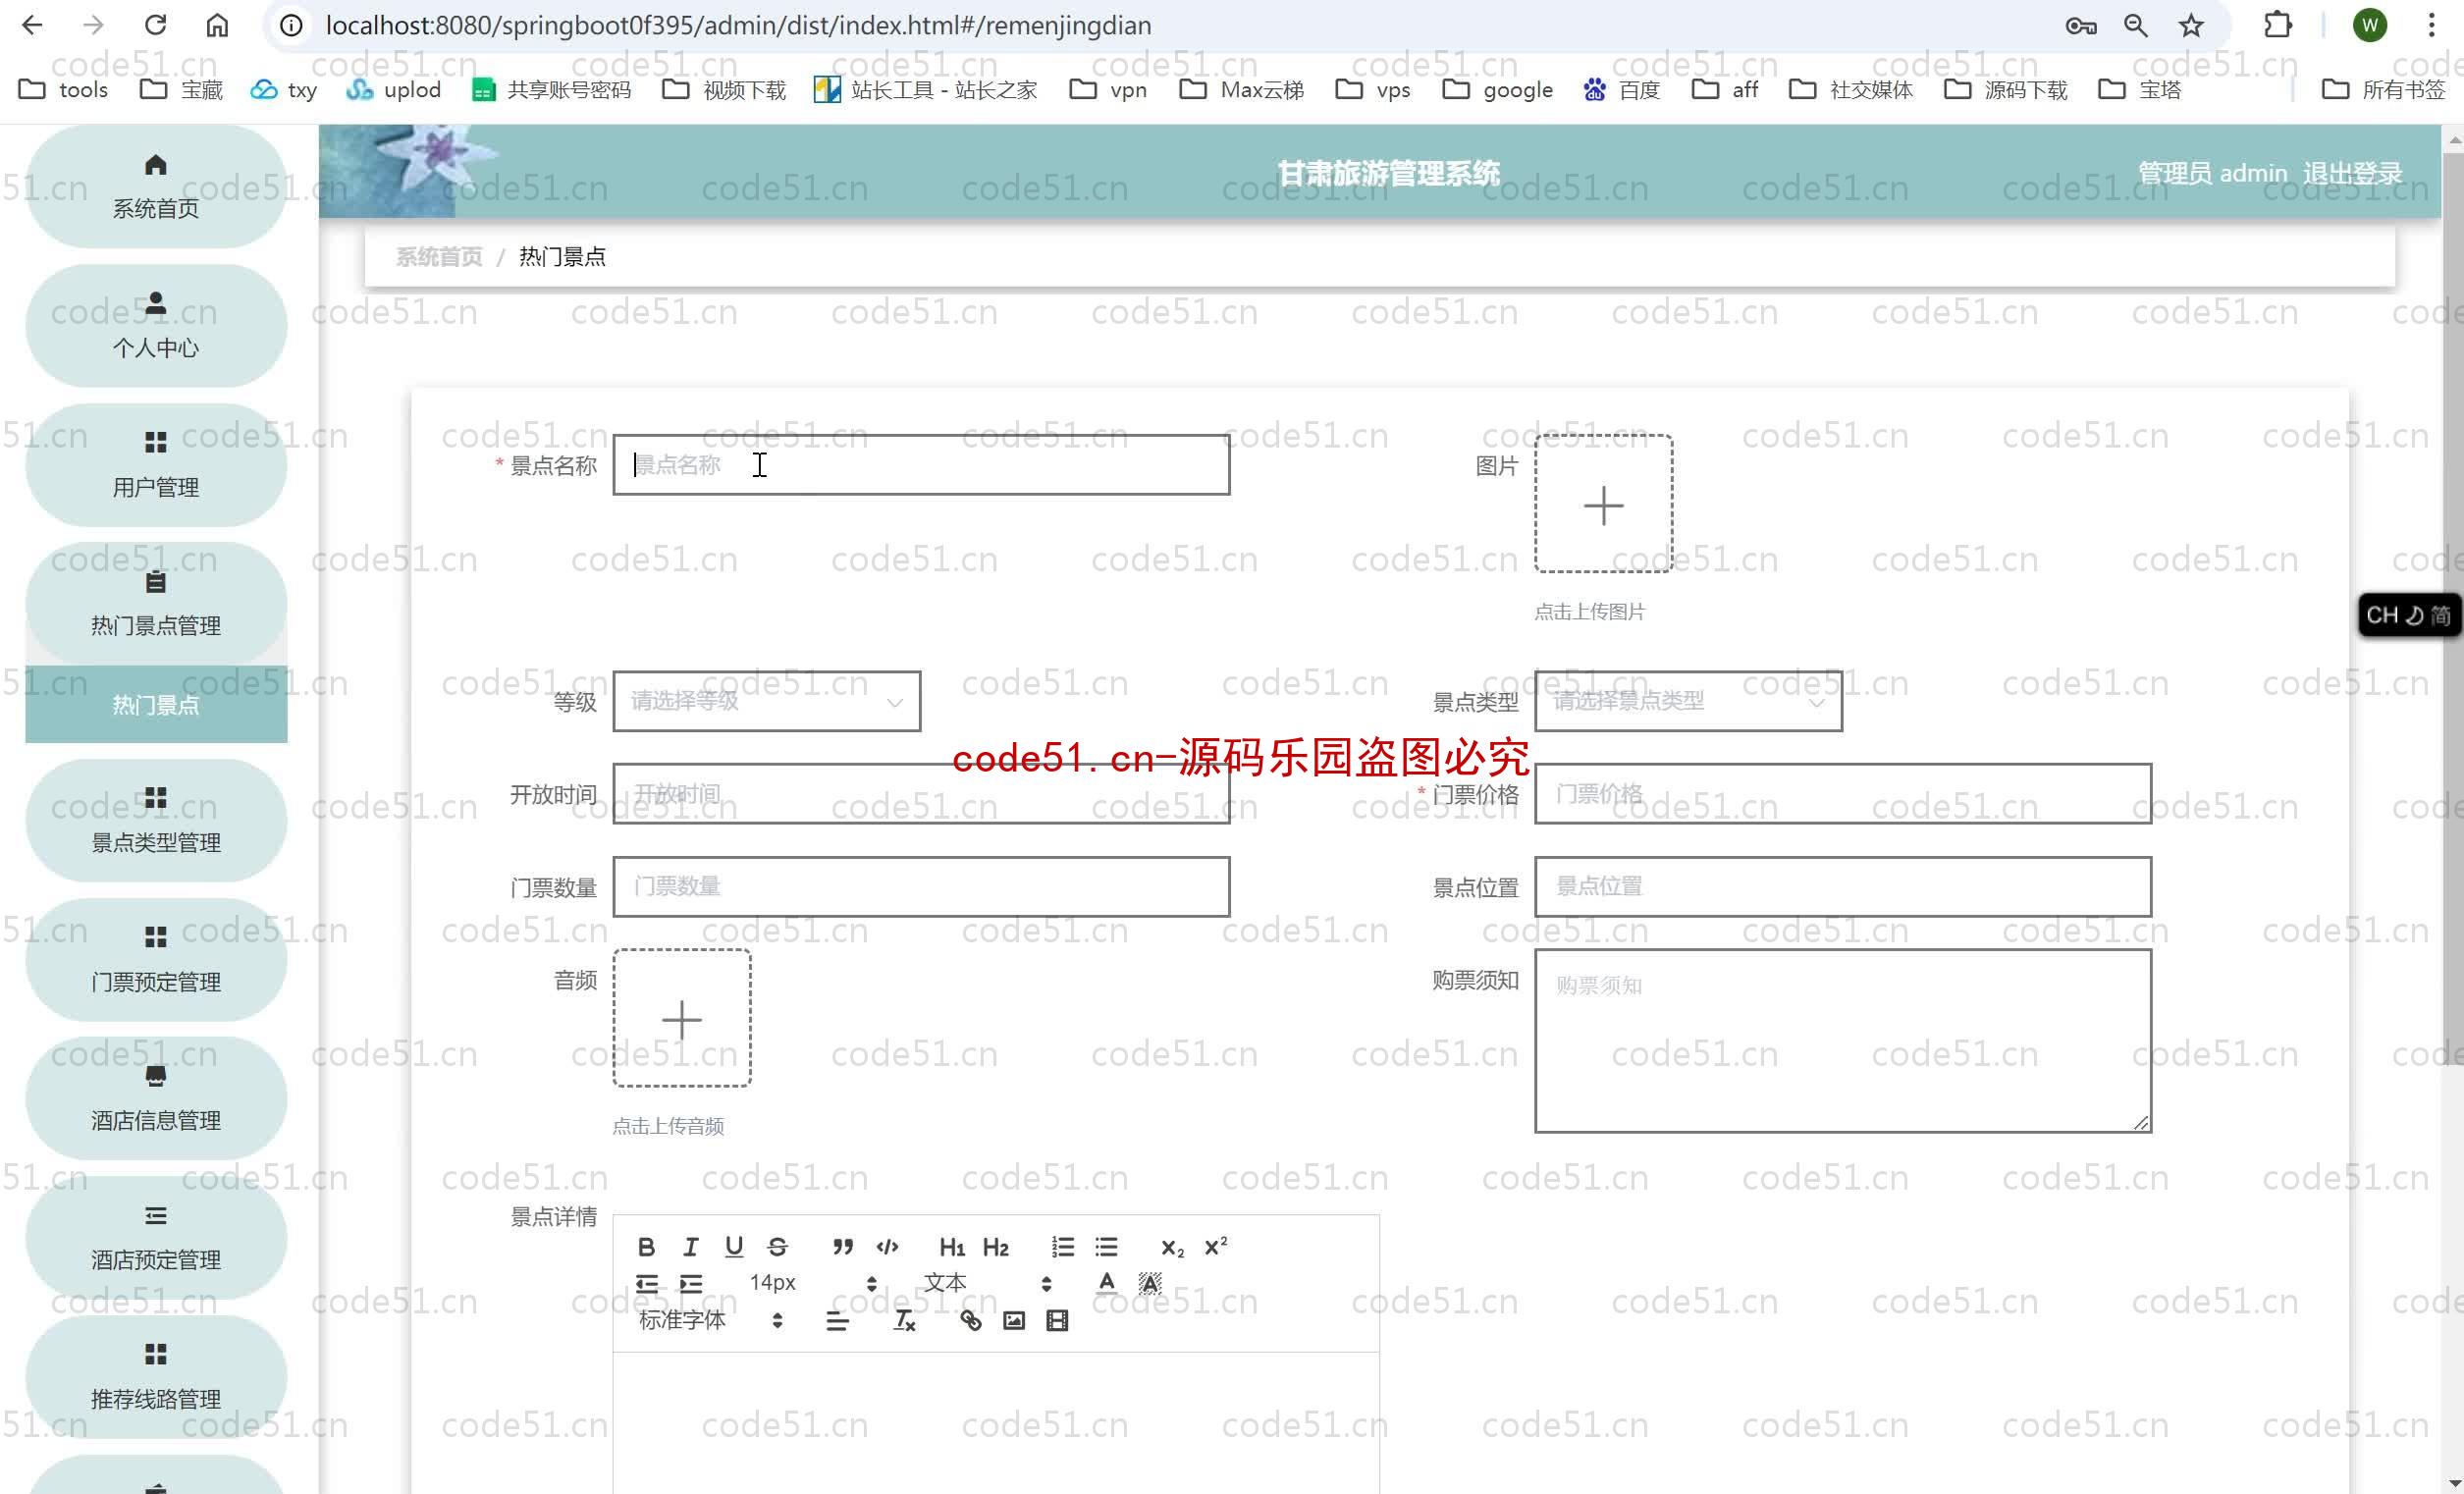2464x1494 pixels.
Task: Increase indent in editor
Action: pyautogui.click(x=691, y=1284)
